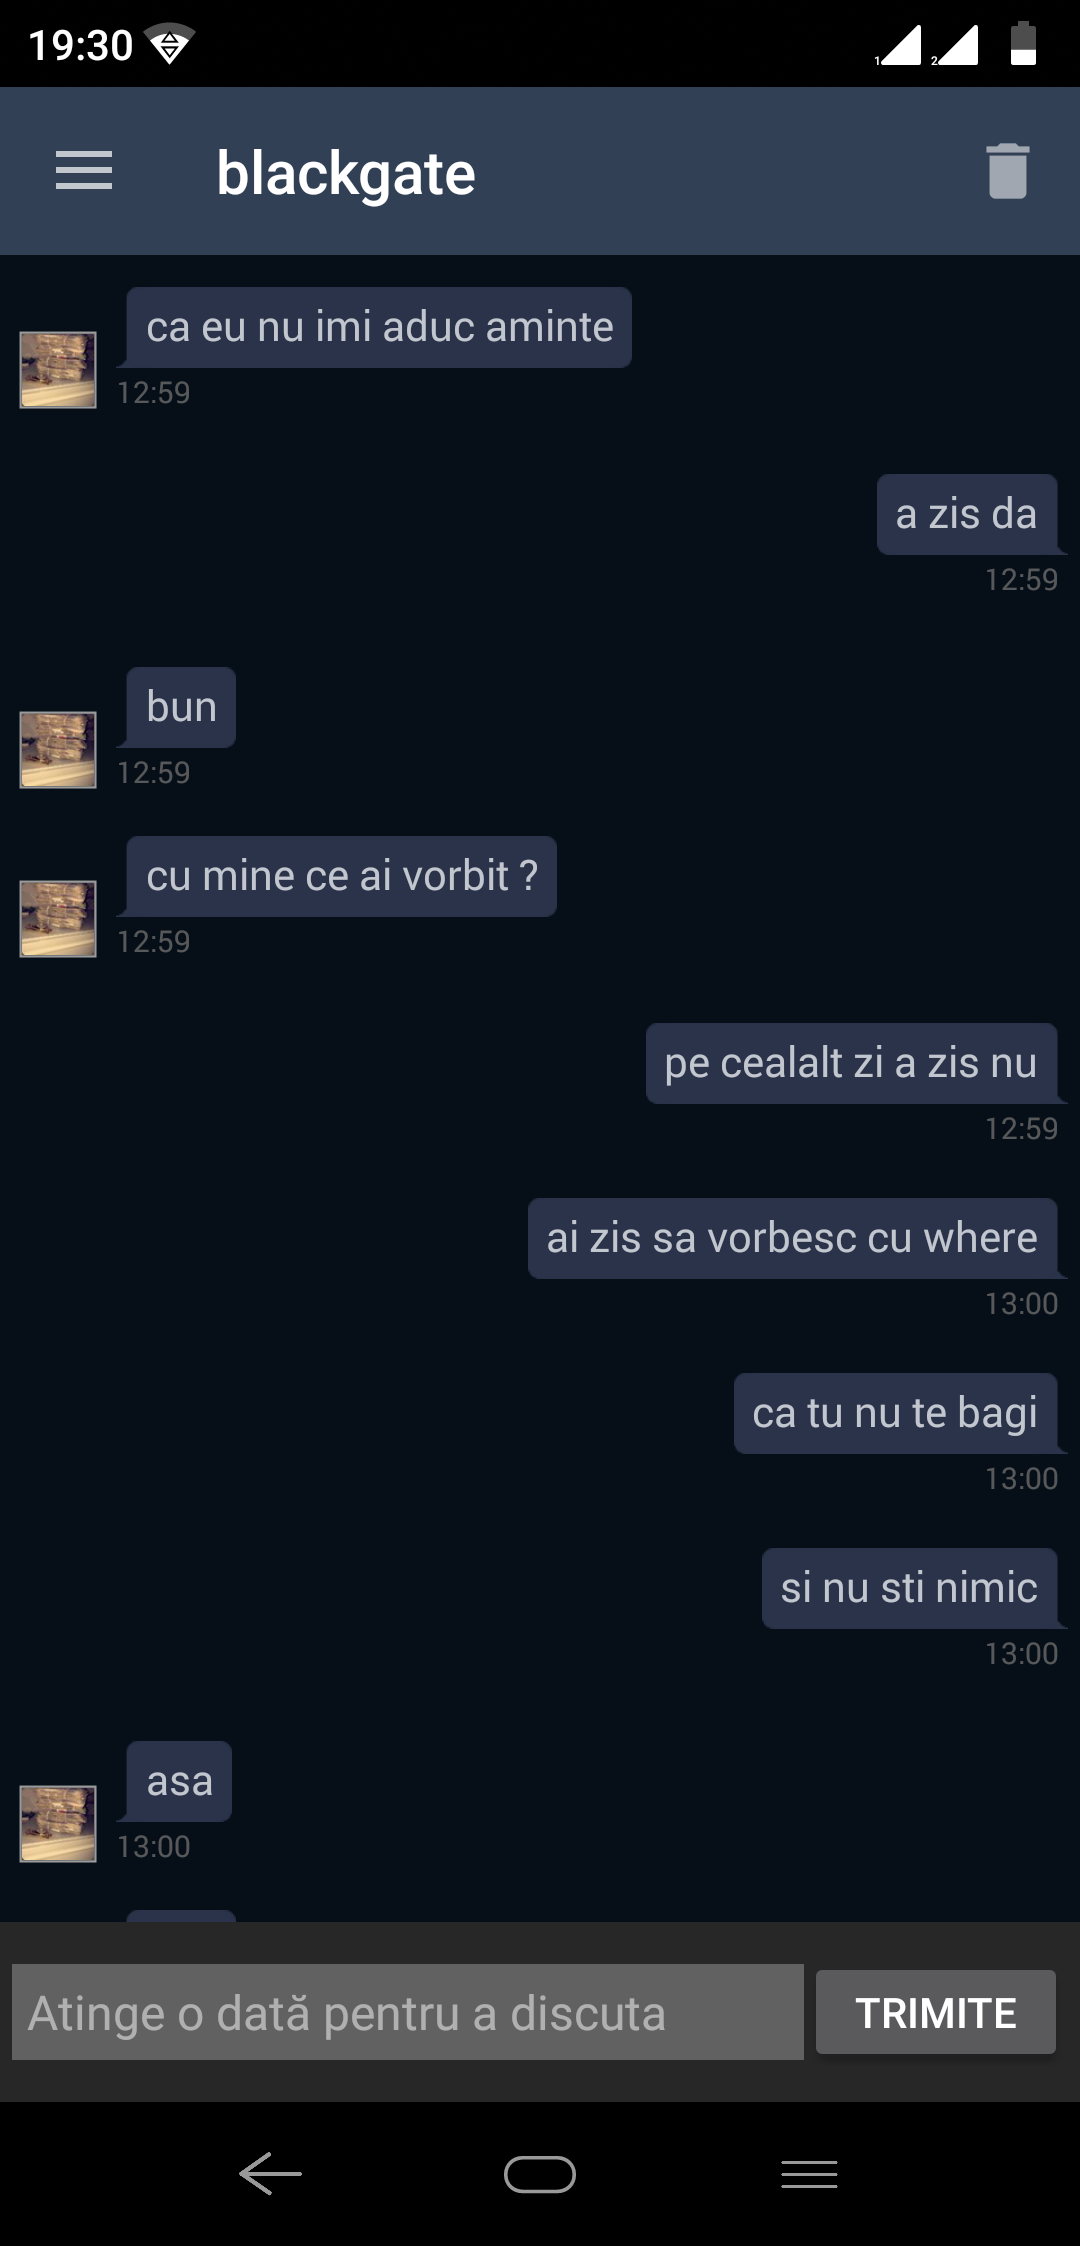Viewport: 1080px width, 2246px height.
Task: Tap the avatar next to 'bun' message
Action: pos(58,750)
